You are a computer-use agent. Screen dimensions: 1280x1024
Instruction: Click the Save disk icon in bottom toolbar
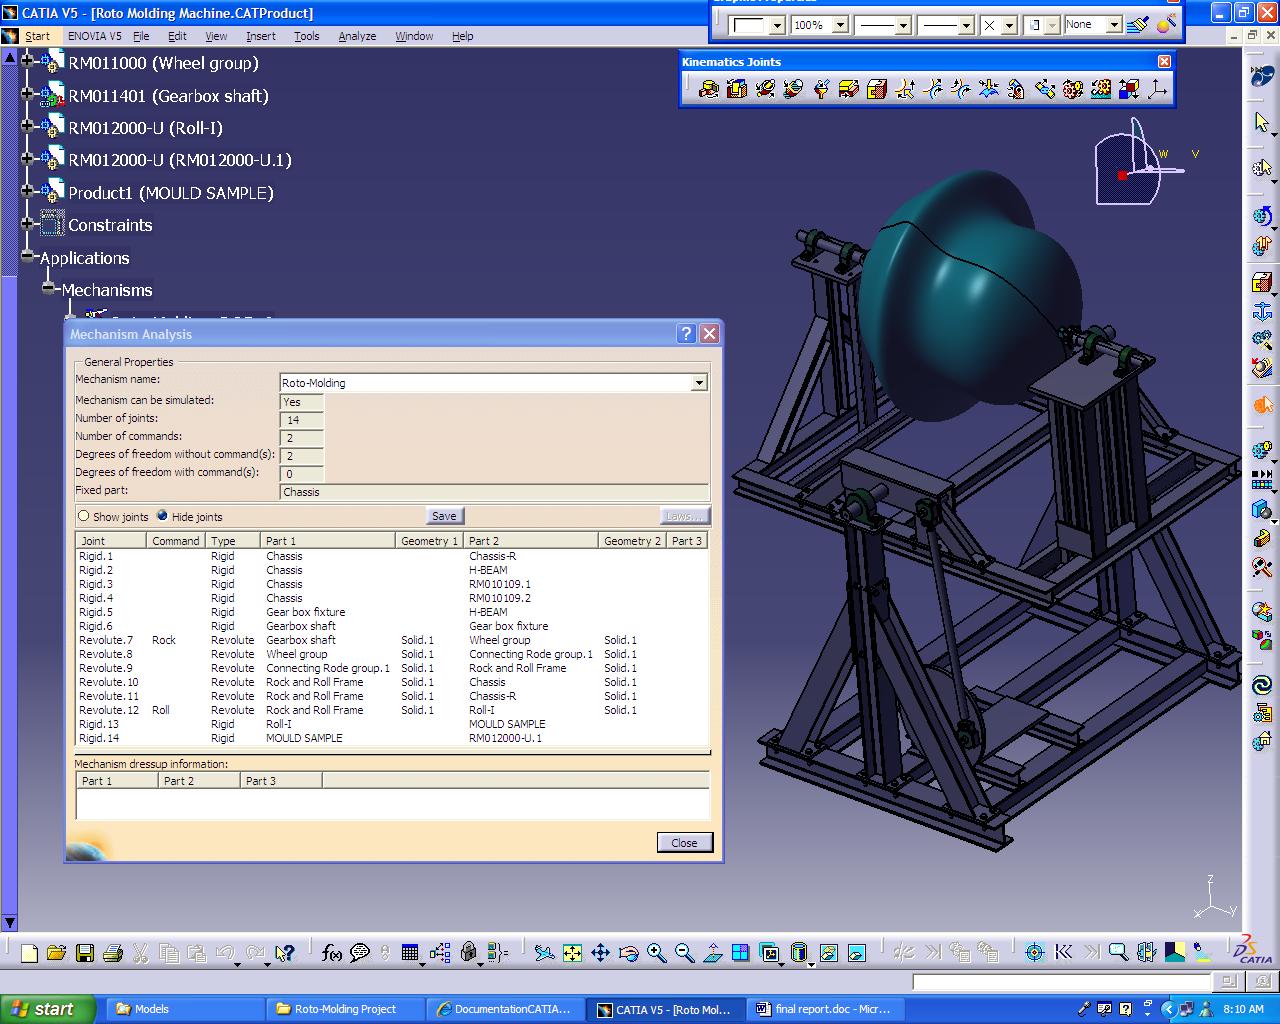point(85,953)
